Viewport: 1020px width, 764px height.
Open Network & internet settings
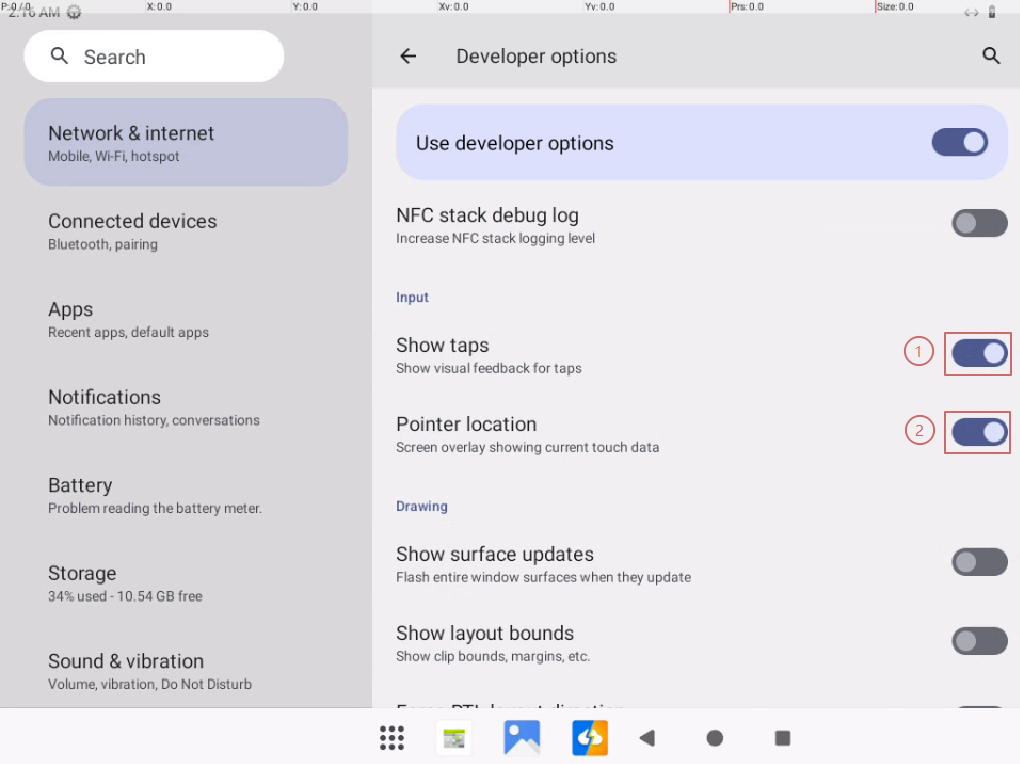tap(186, 143)
